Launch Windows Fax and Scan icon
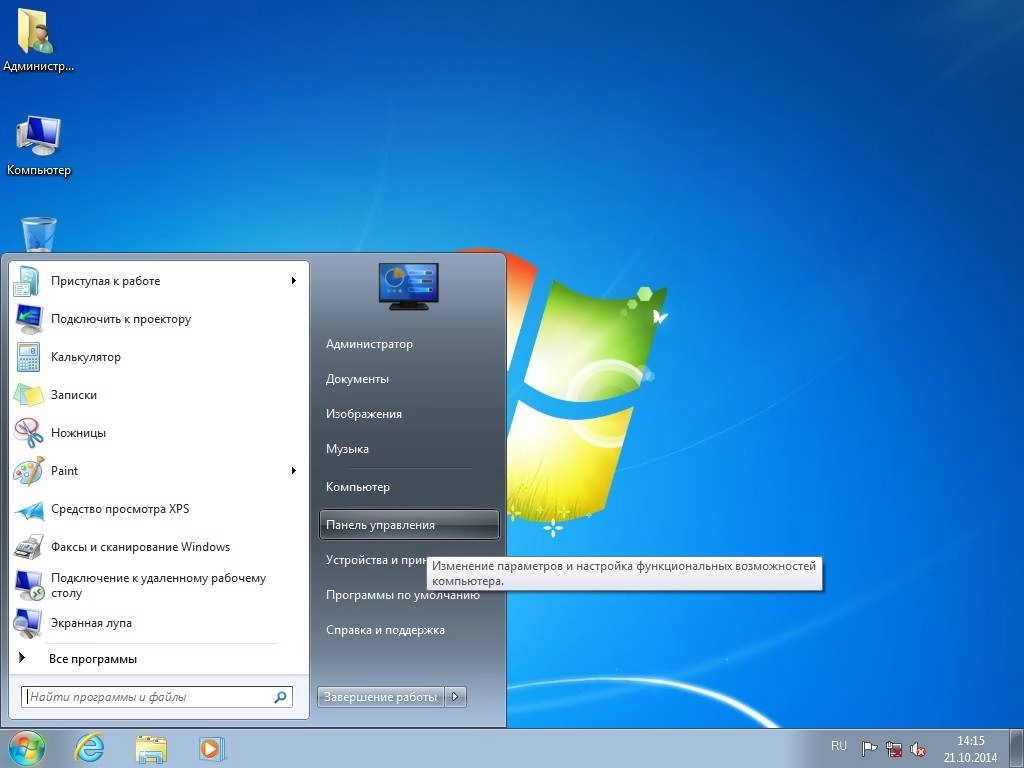The width and height of the screenshot is (1024, 768). (29, 547)
